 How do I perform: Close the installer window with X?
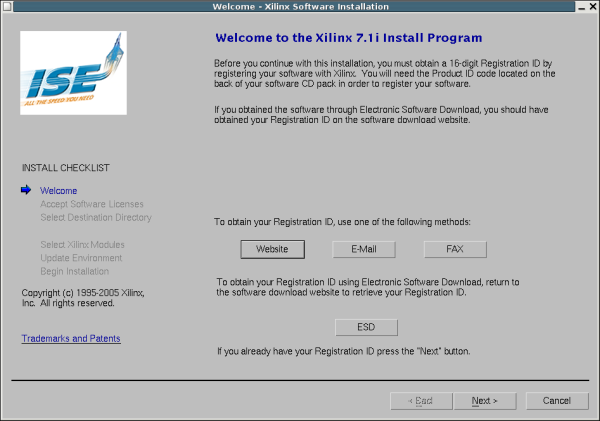point(593,7)
